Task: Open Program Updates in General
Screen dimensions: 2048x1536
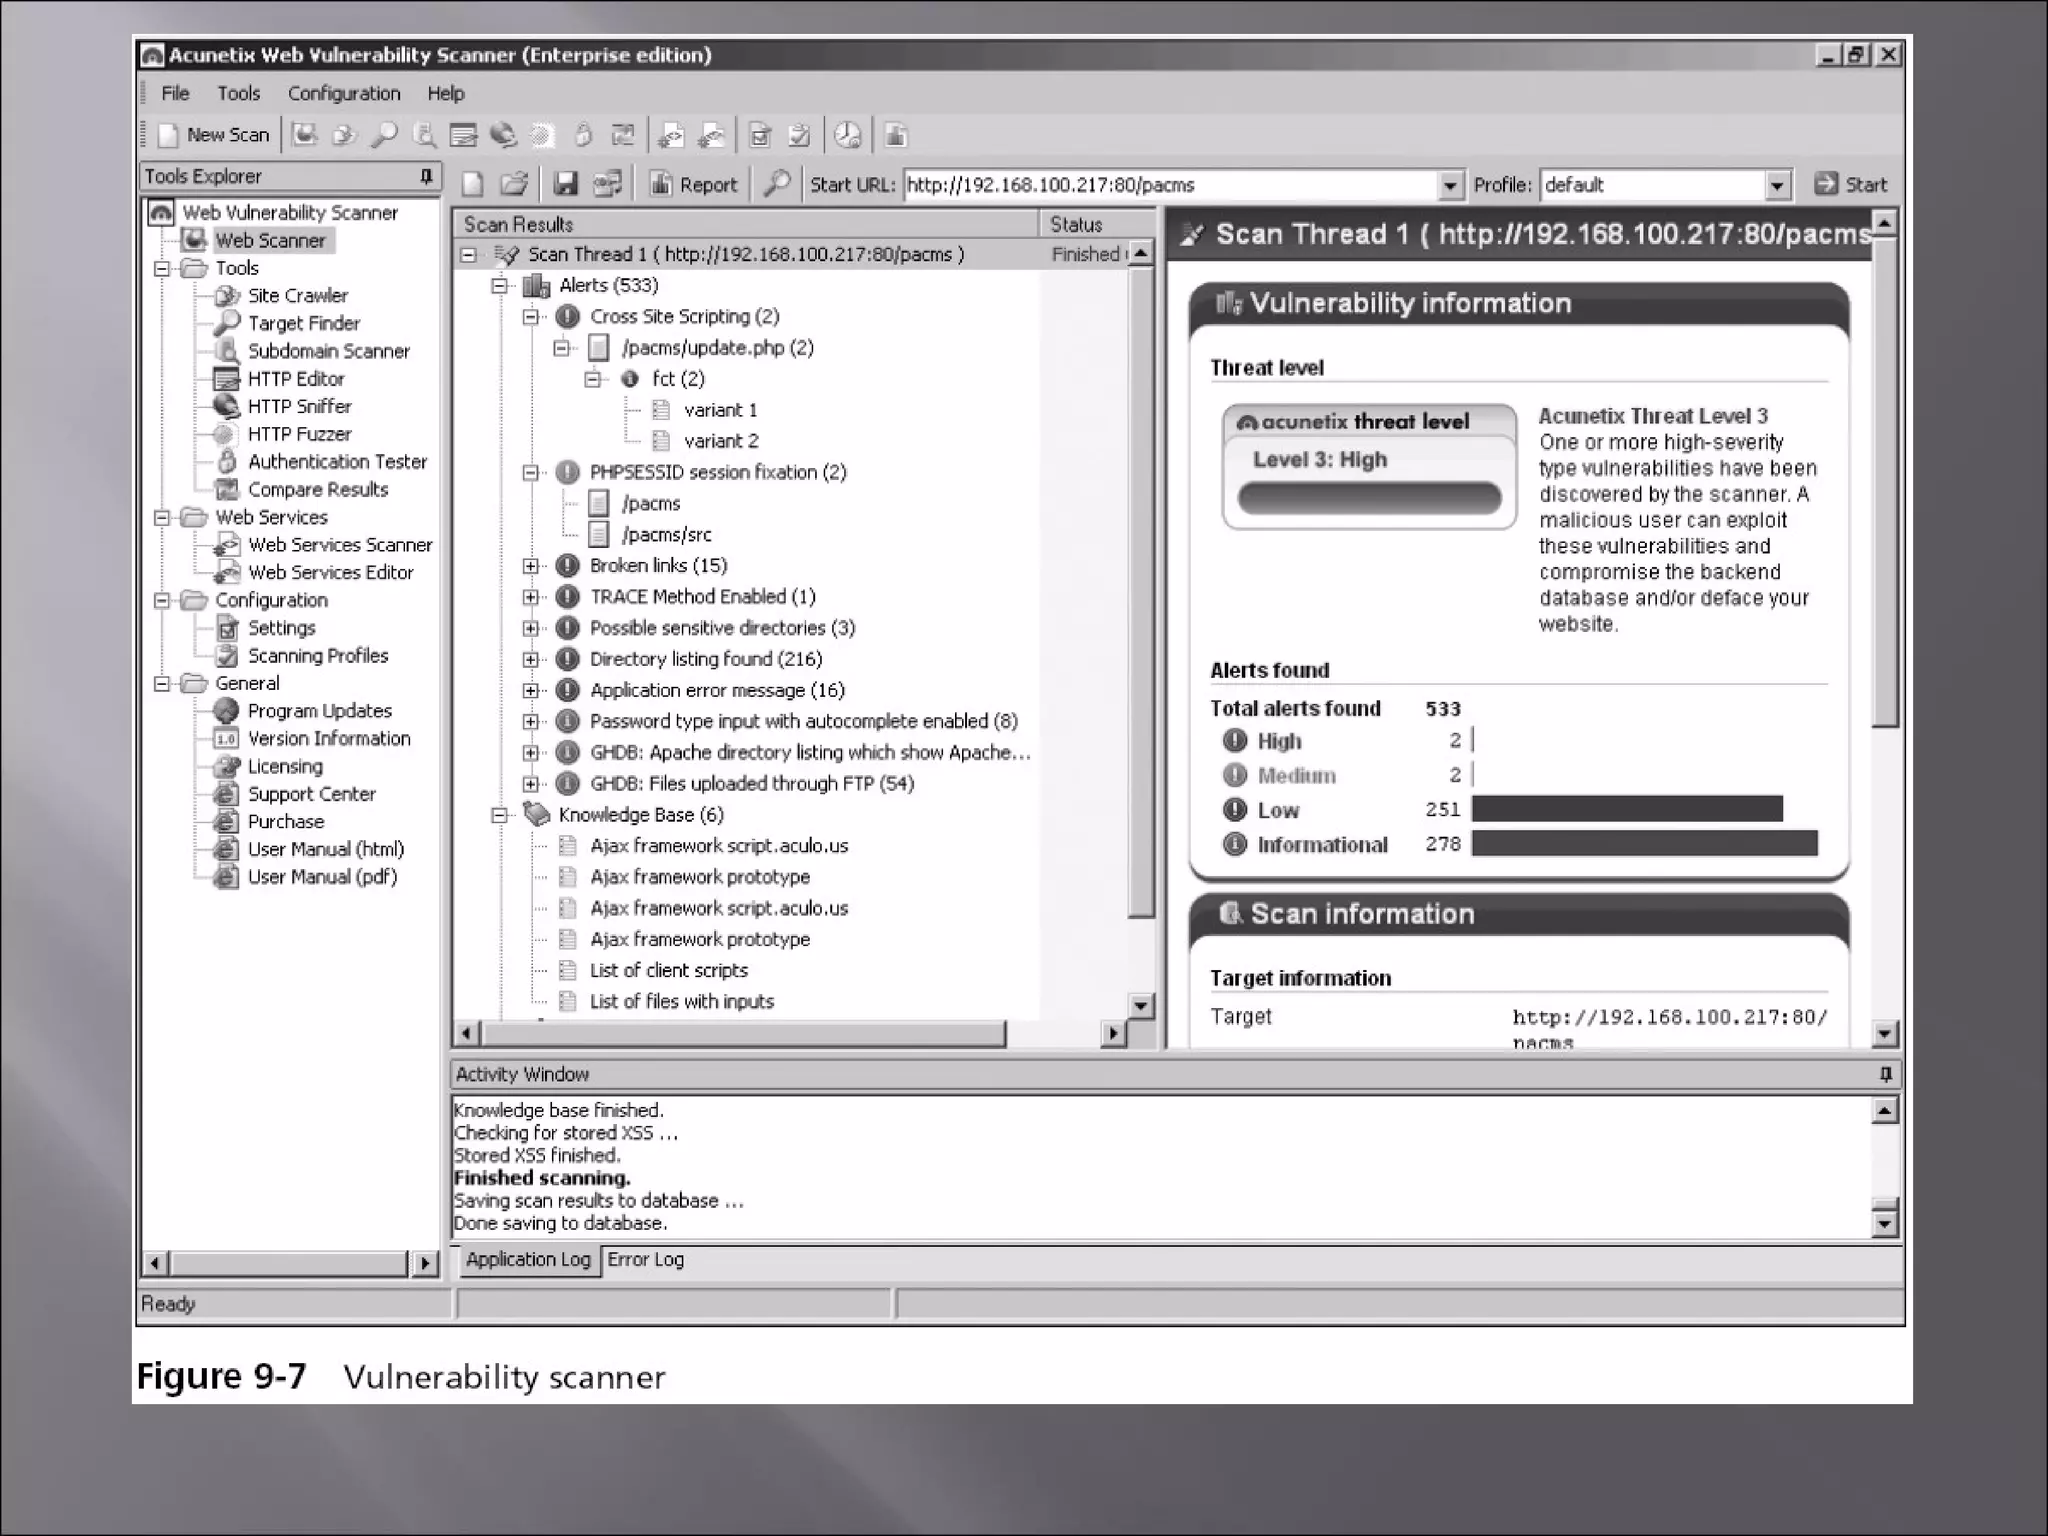Action: click(x=319, y=711)
